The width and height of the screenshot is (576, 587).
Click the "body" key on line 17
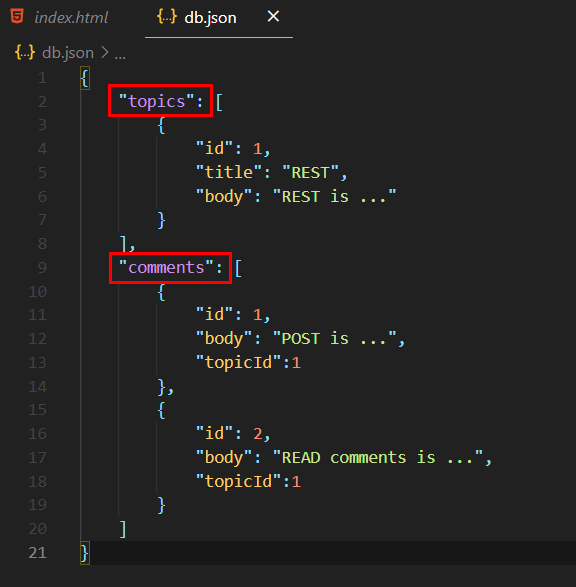(224, 457)
